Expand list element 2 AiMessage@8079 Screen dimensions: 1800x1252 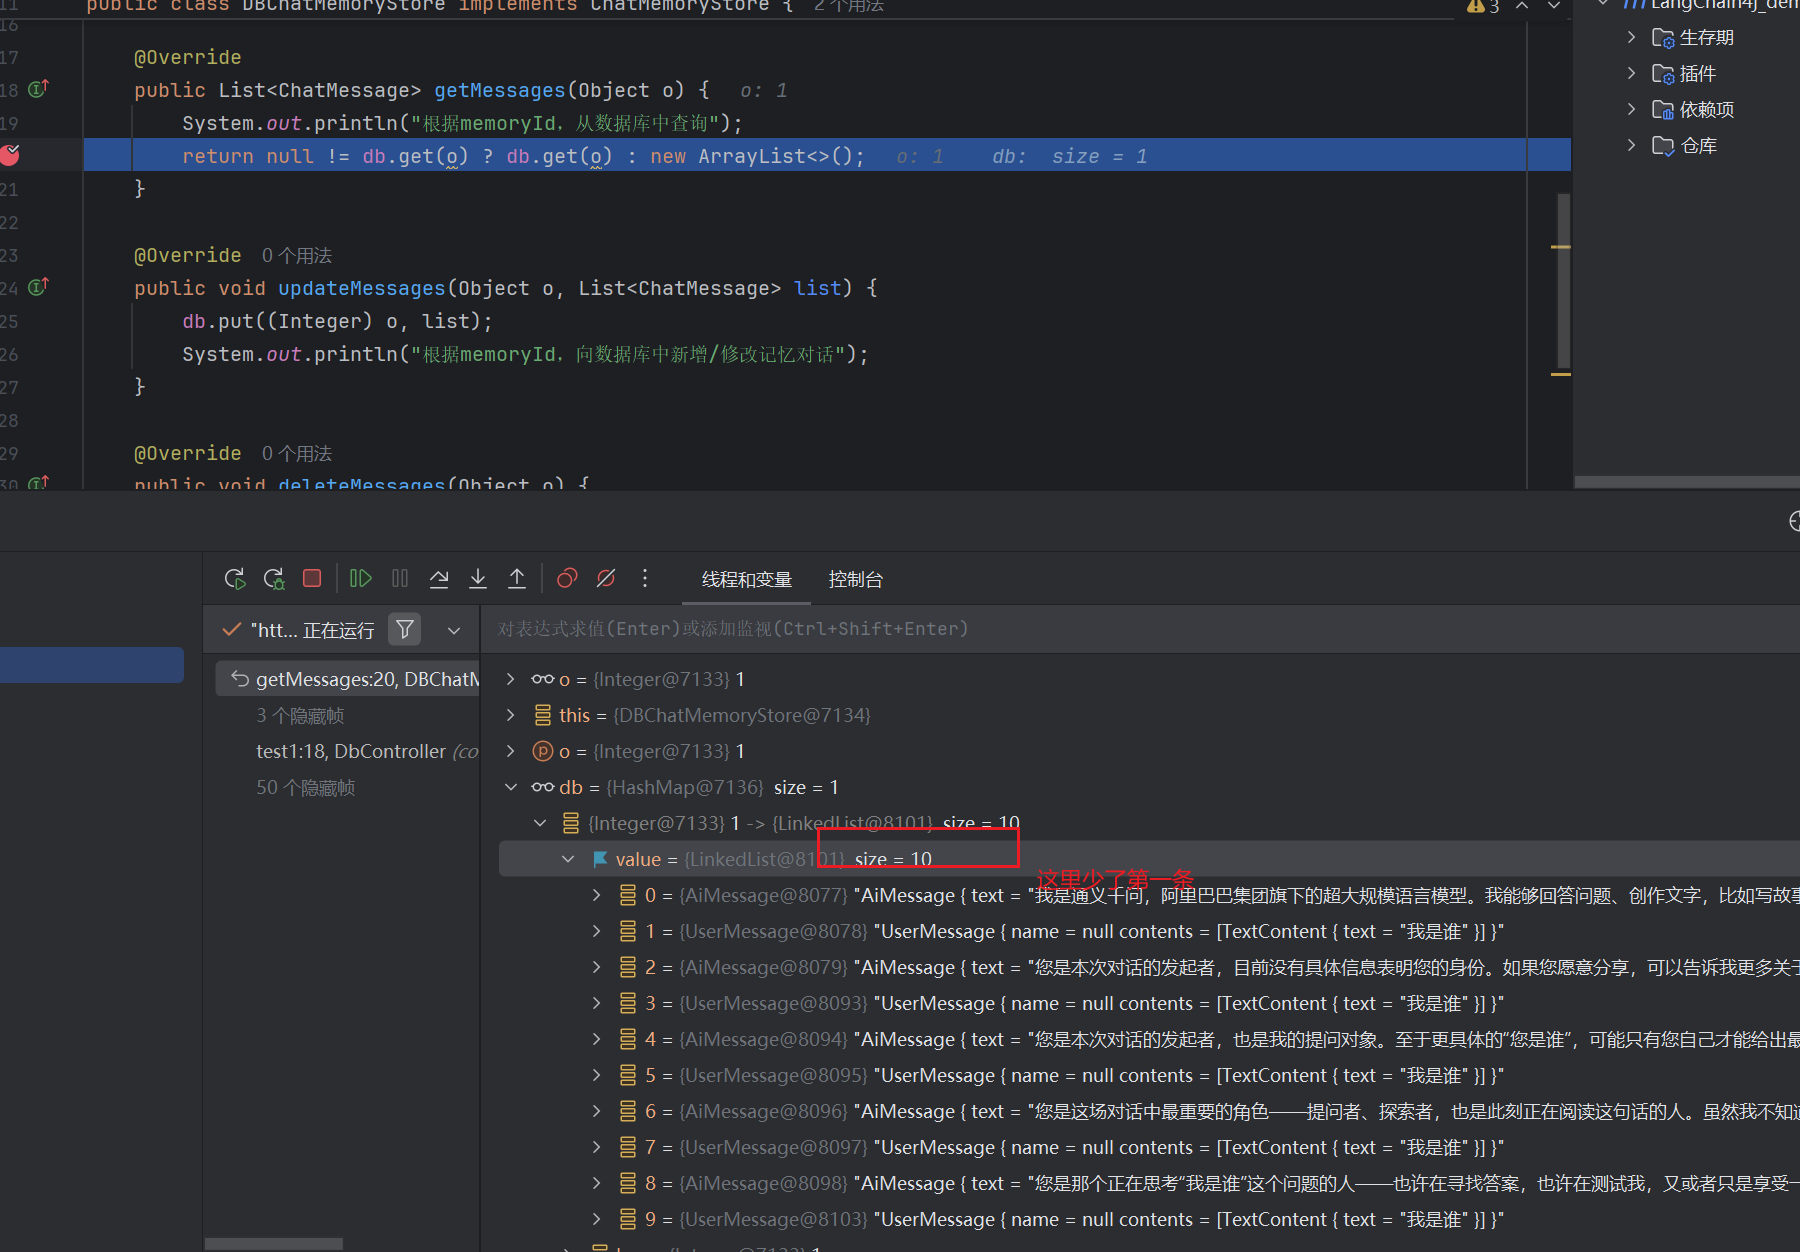[x=597, y=967]
